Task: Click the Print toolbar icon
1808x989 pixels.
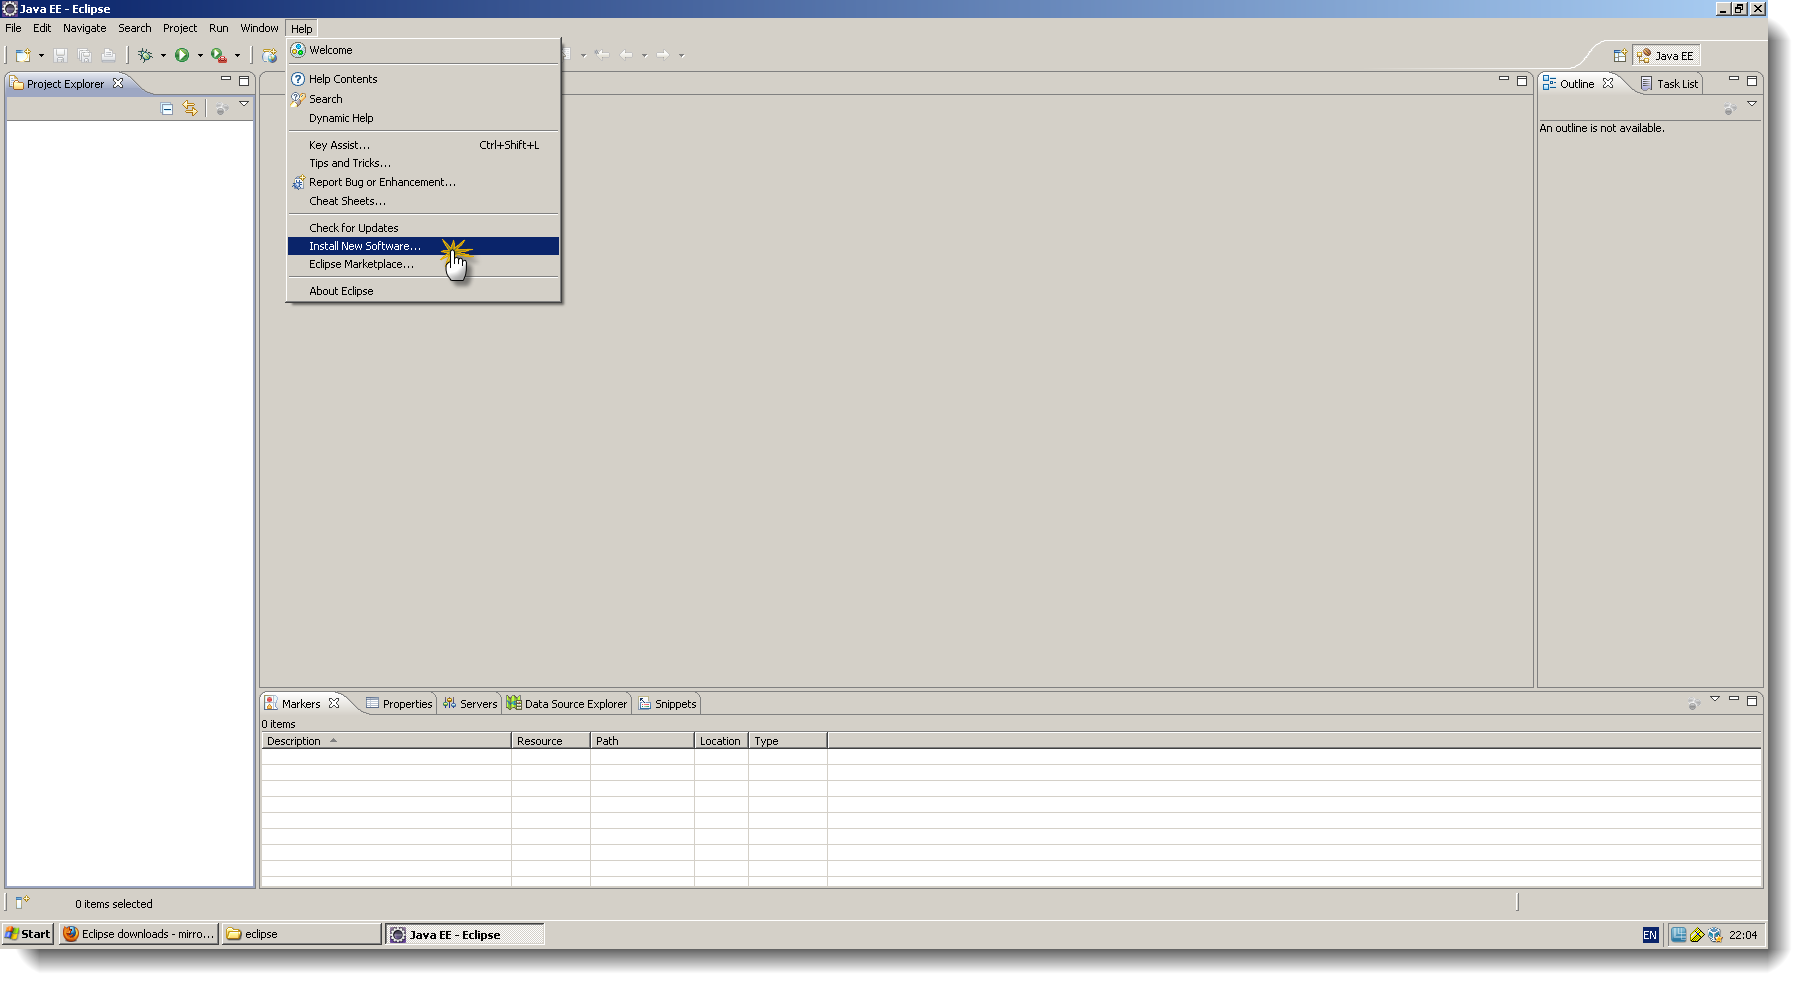Action: [108, 55]
